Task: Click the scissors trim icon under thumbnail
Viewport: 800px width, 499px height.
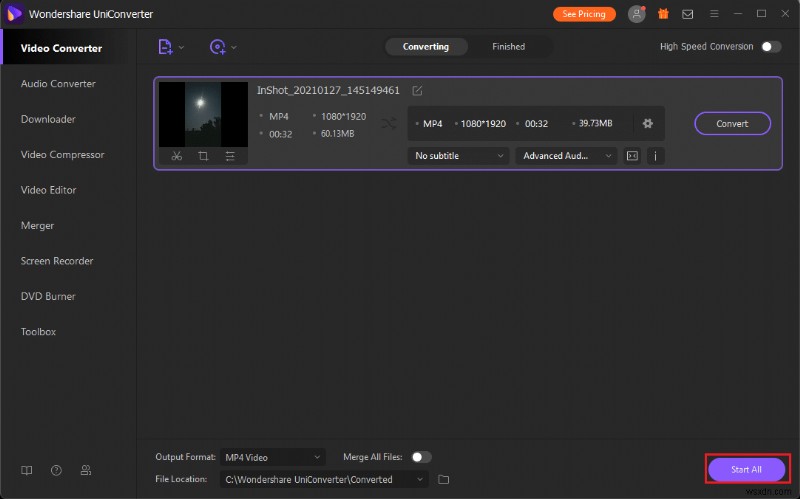Action: point(176,156)
